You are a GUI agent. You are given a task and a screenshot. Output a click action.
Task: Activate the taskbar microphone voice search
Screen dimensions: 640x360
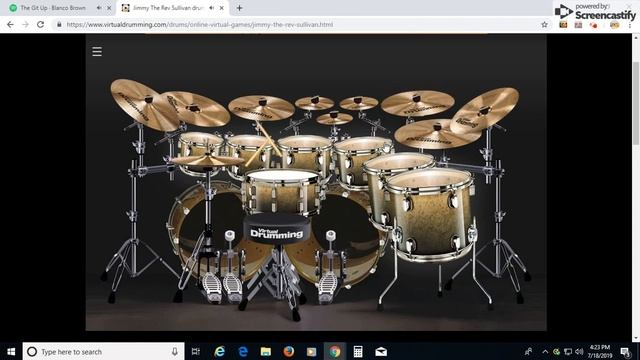point(175,351)
